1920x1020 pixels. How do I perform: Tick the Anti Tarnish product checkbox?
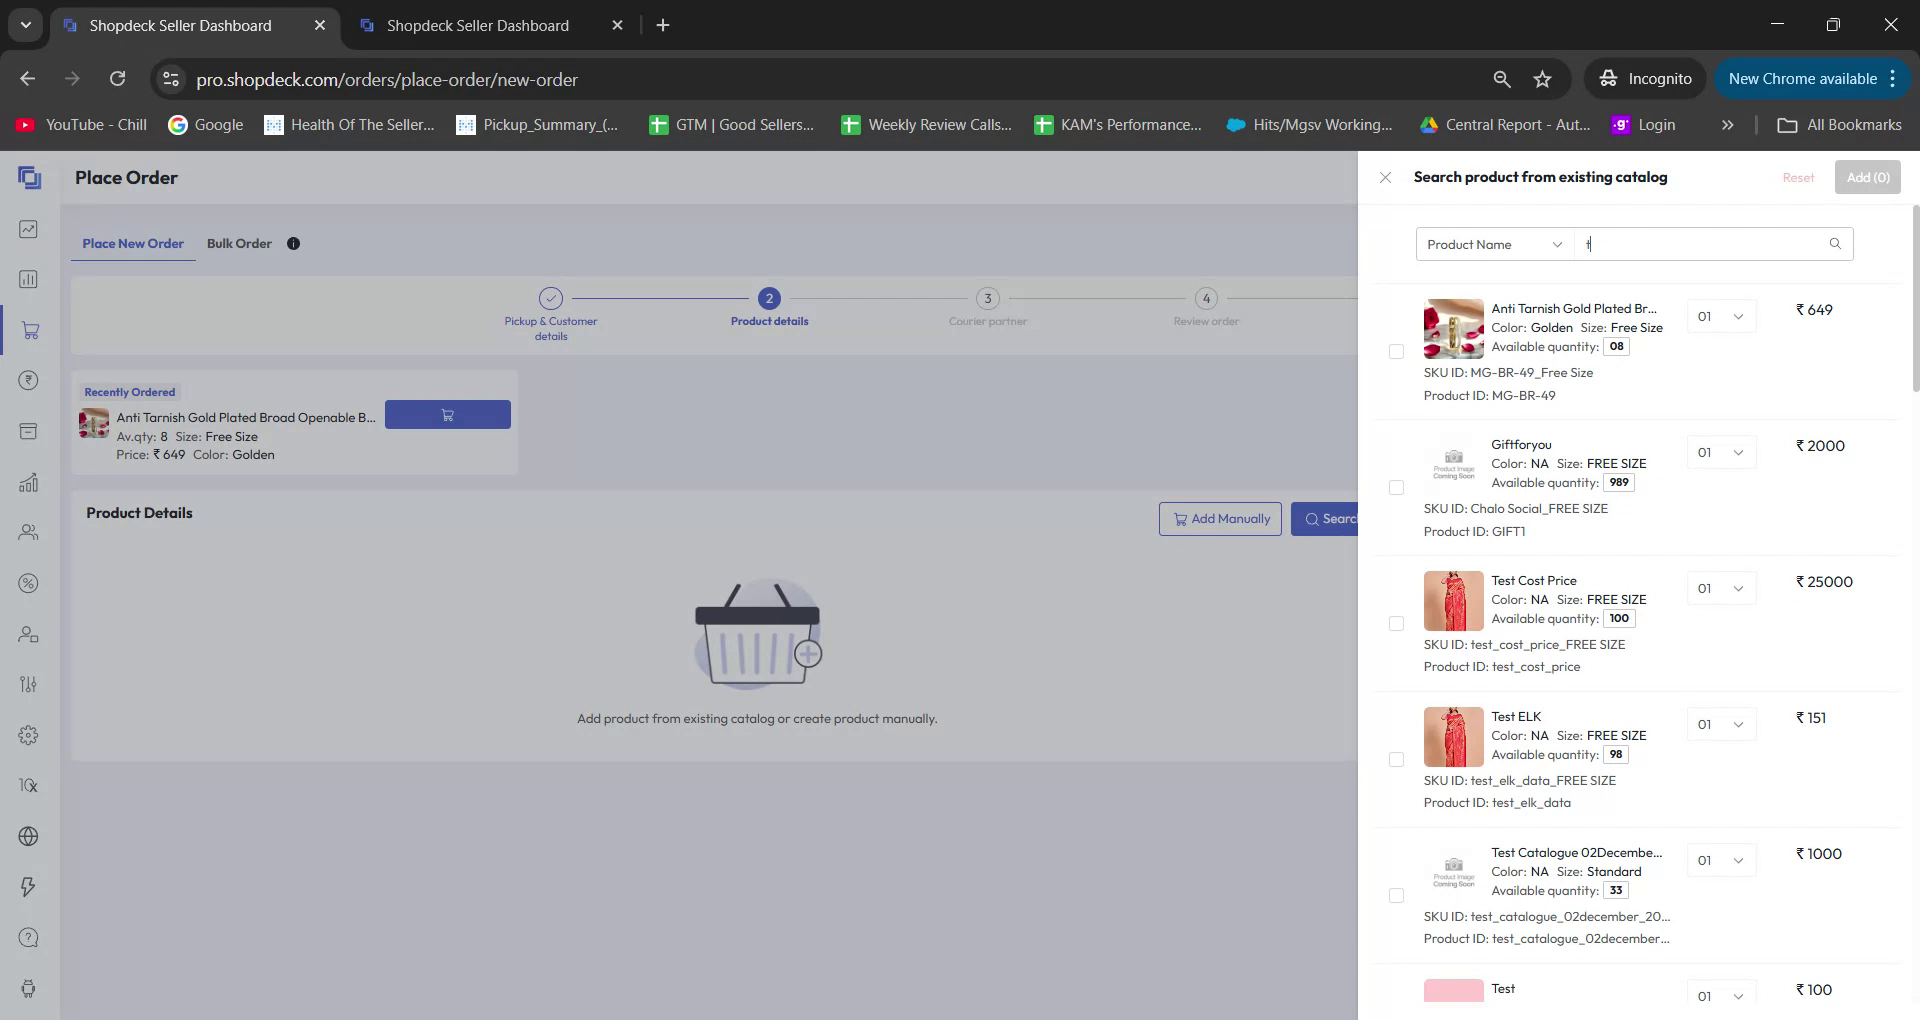[1397, 351]
